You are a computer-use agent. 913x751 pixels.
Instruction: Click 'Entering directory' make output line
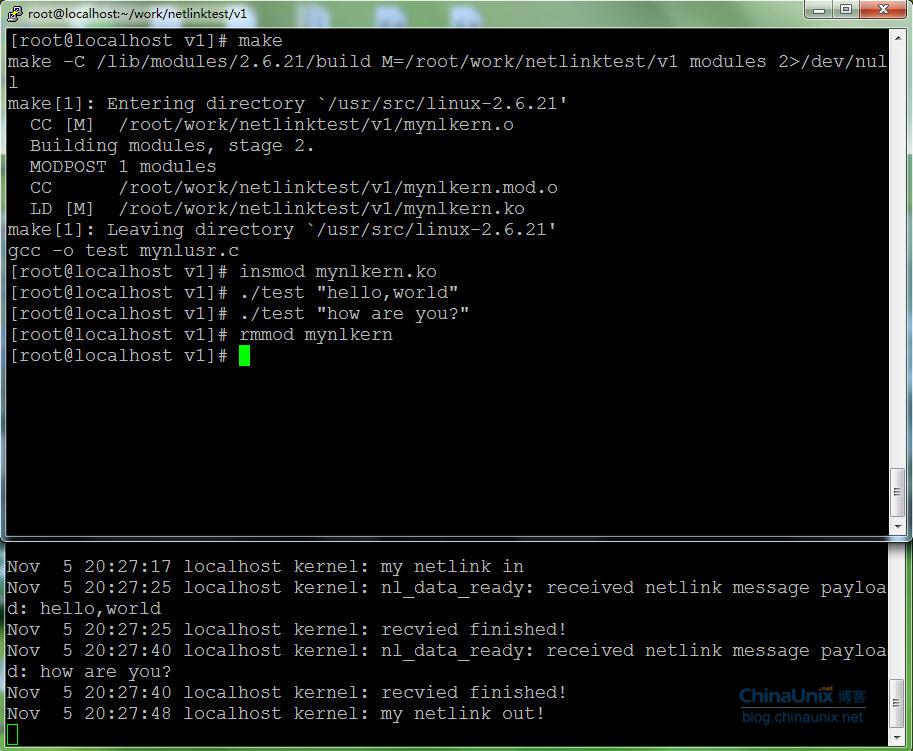(x=287, y=104)
